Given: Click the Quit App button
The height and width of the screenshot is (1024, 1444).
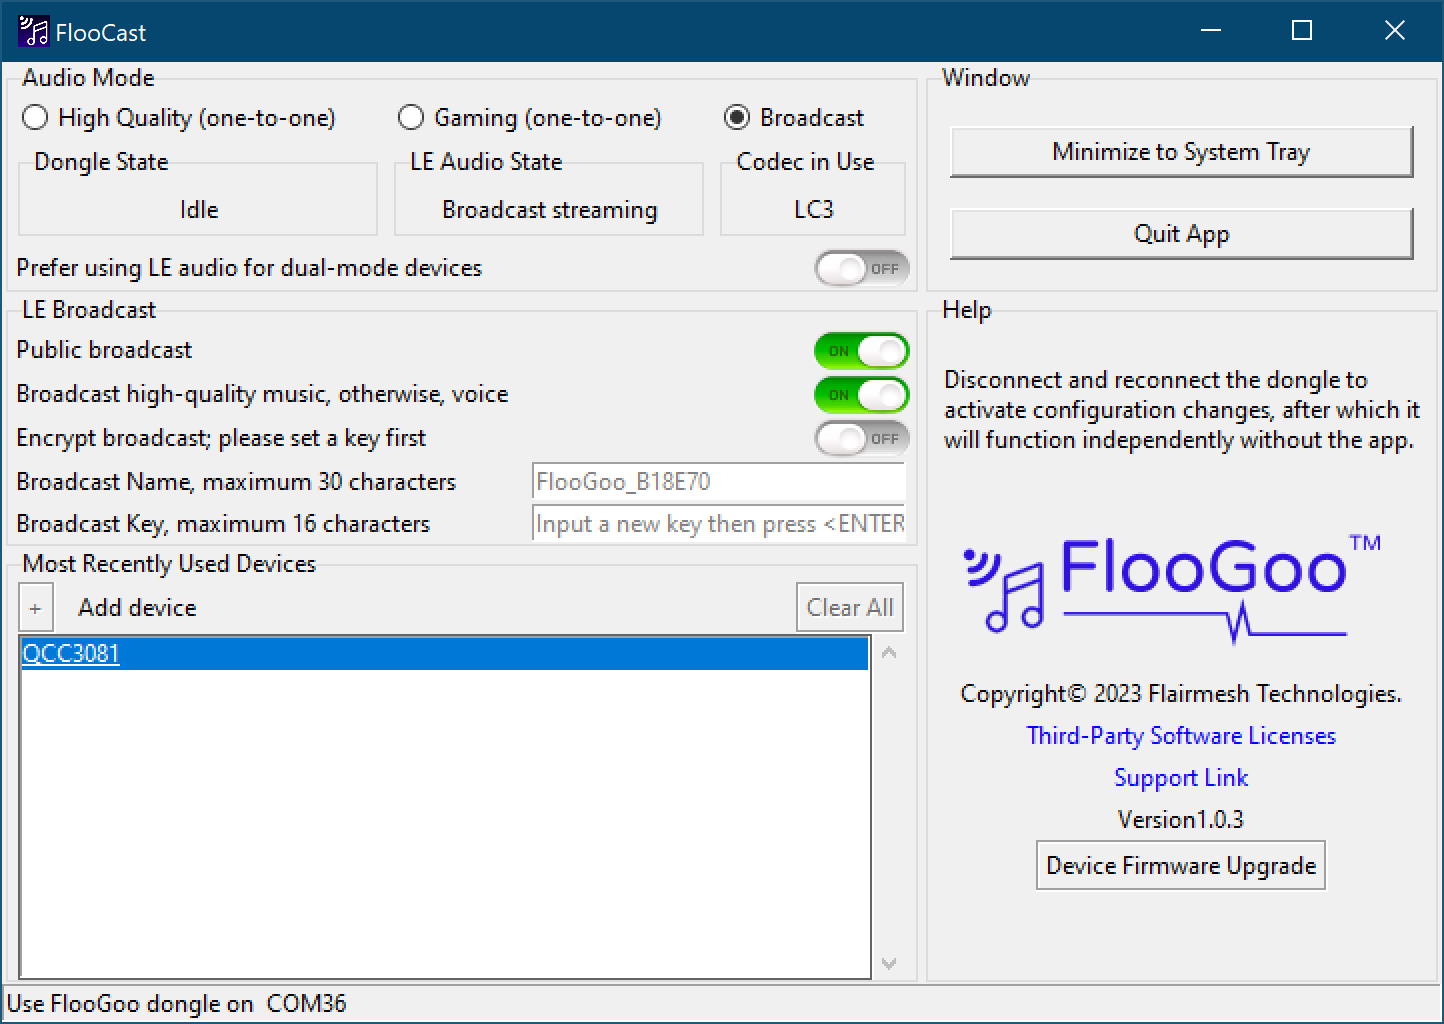Looking at the screenshot, I should [1181, 234].
